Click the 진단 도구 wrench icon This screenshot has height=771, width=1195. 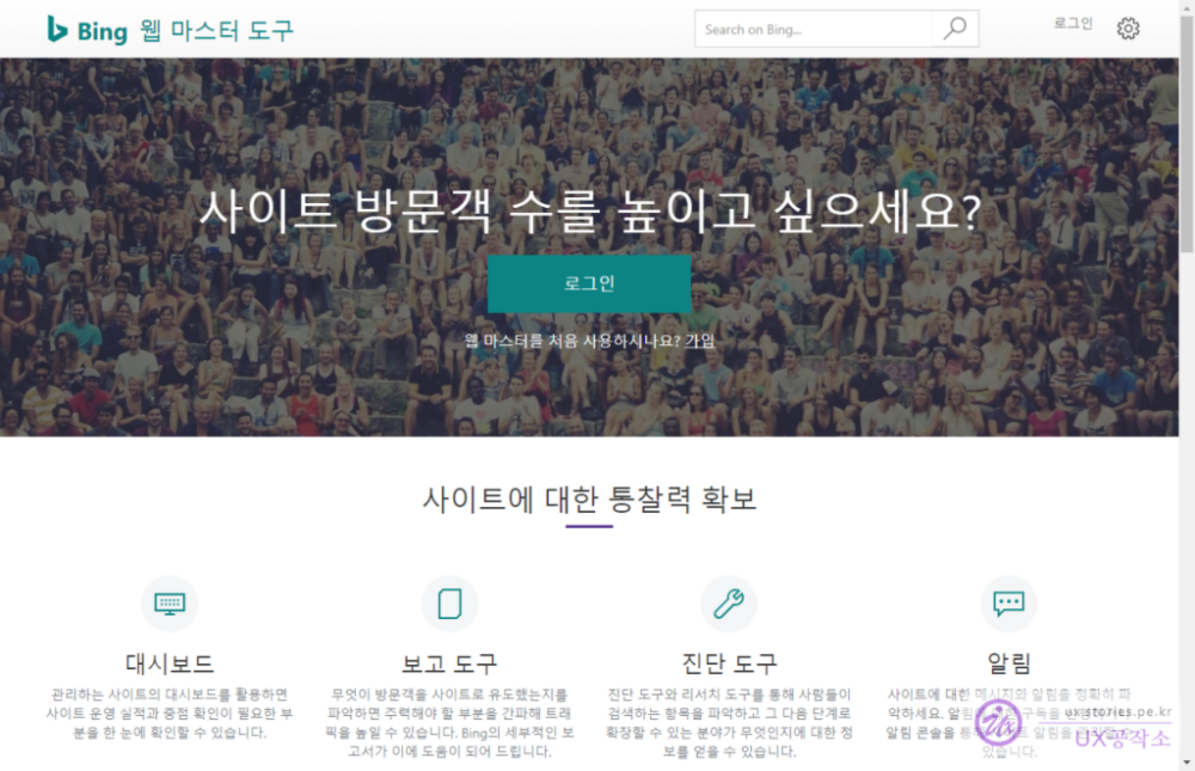(x=729, y=603)
